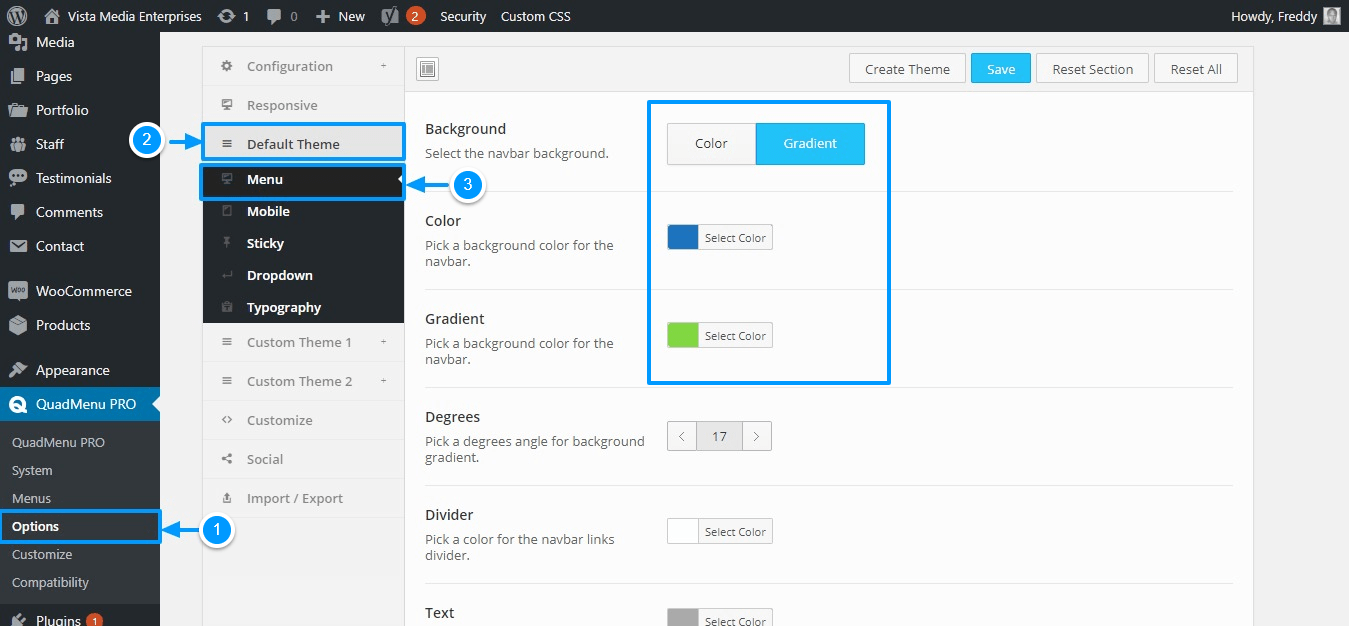Screen dimensions: 1349x626
Task: Set navbar background to Color
Action: 711,143
